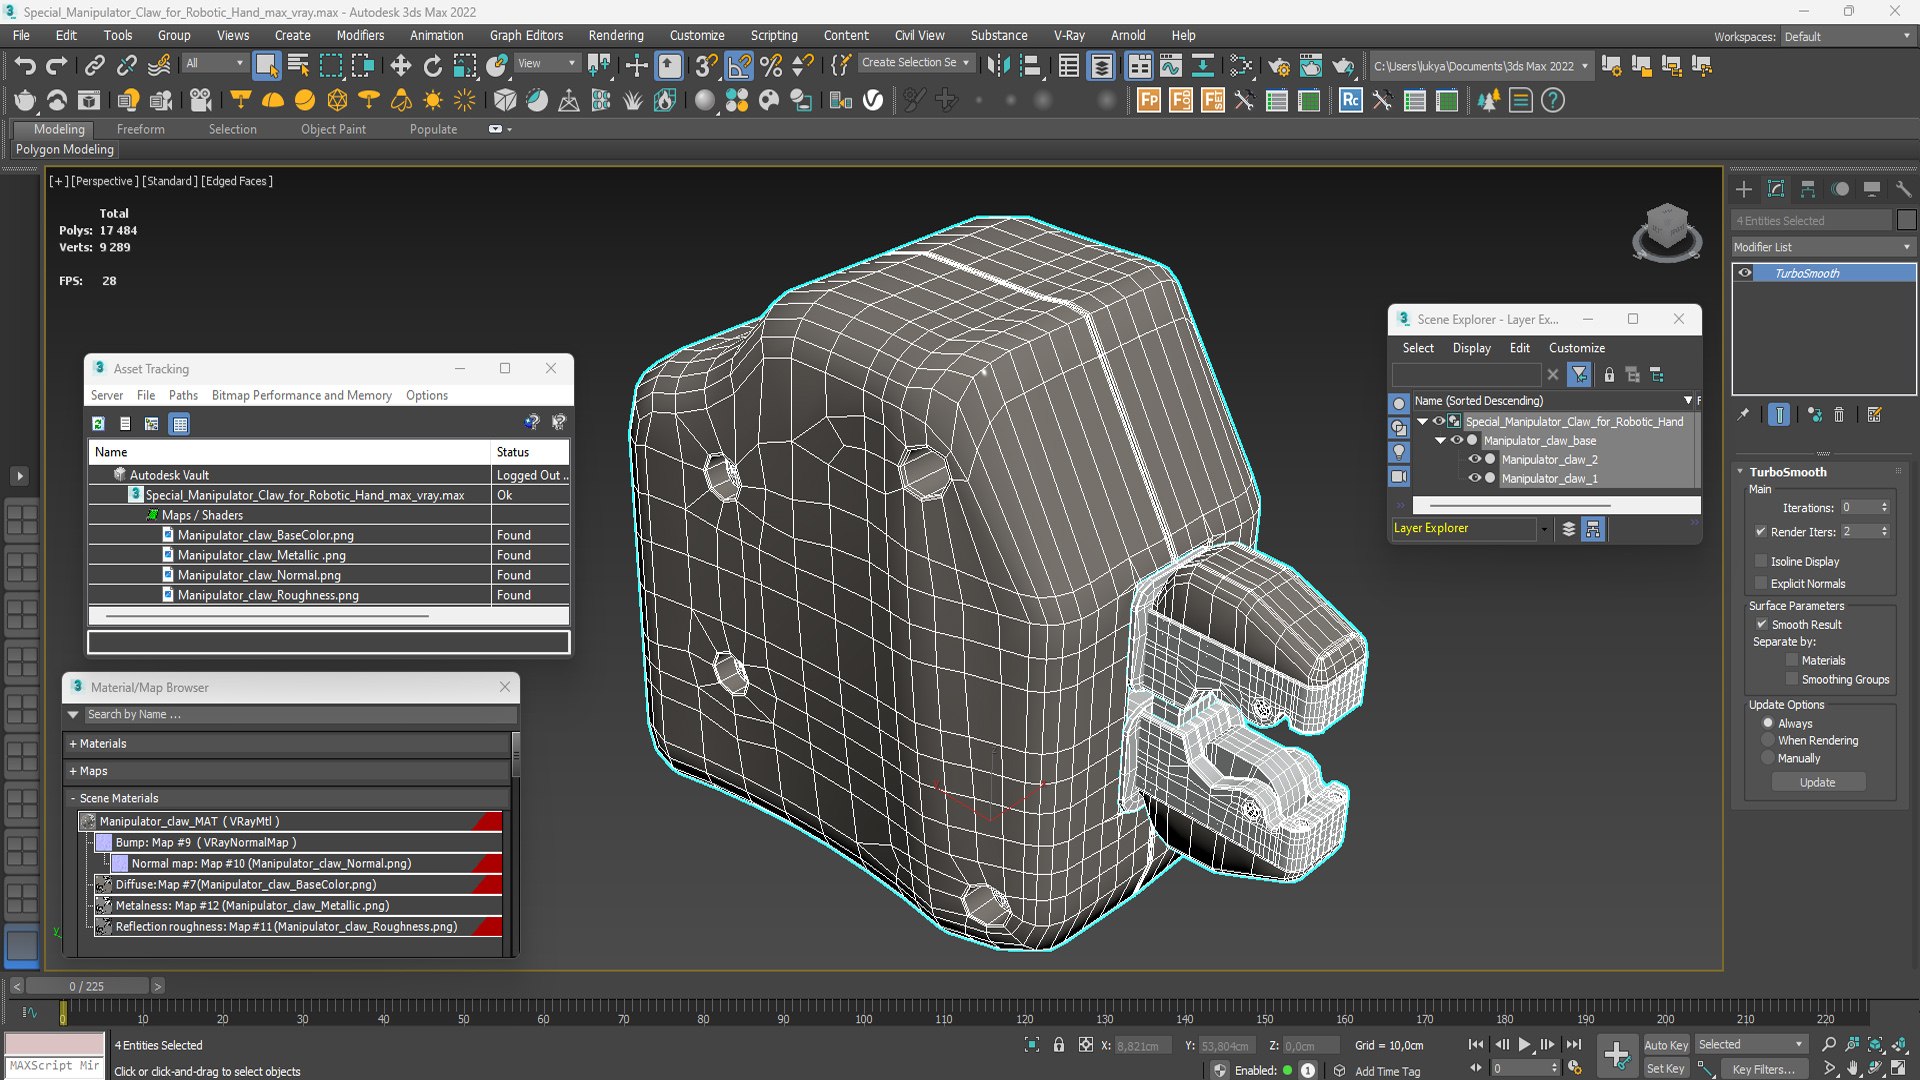The height and width of the screenshot is (1080, 1920).
Task: Open Zoom Extents All navigation icon
Action: [x=1899, y=1044]
